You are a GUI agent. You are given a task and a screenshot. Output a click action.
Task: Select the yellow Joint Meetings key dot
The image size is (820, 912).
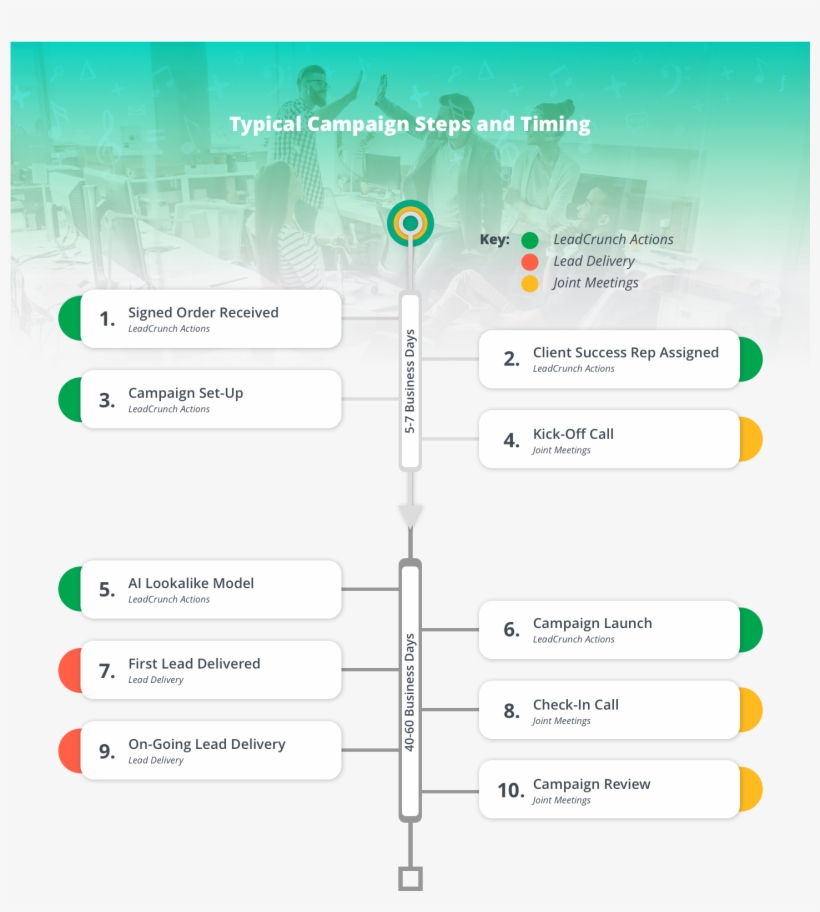point(530,283)
